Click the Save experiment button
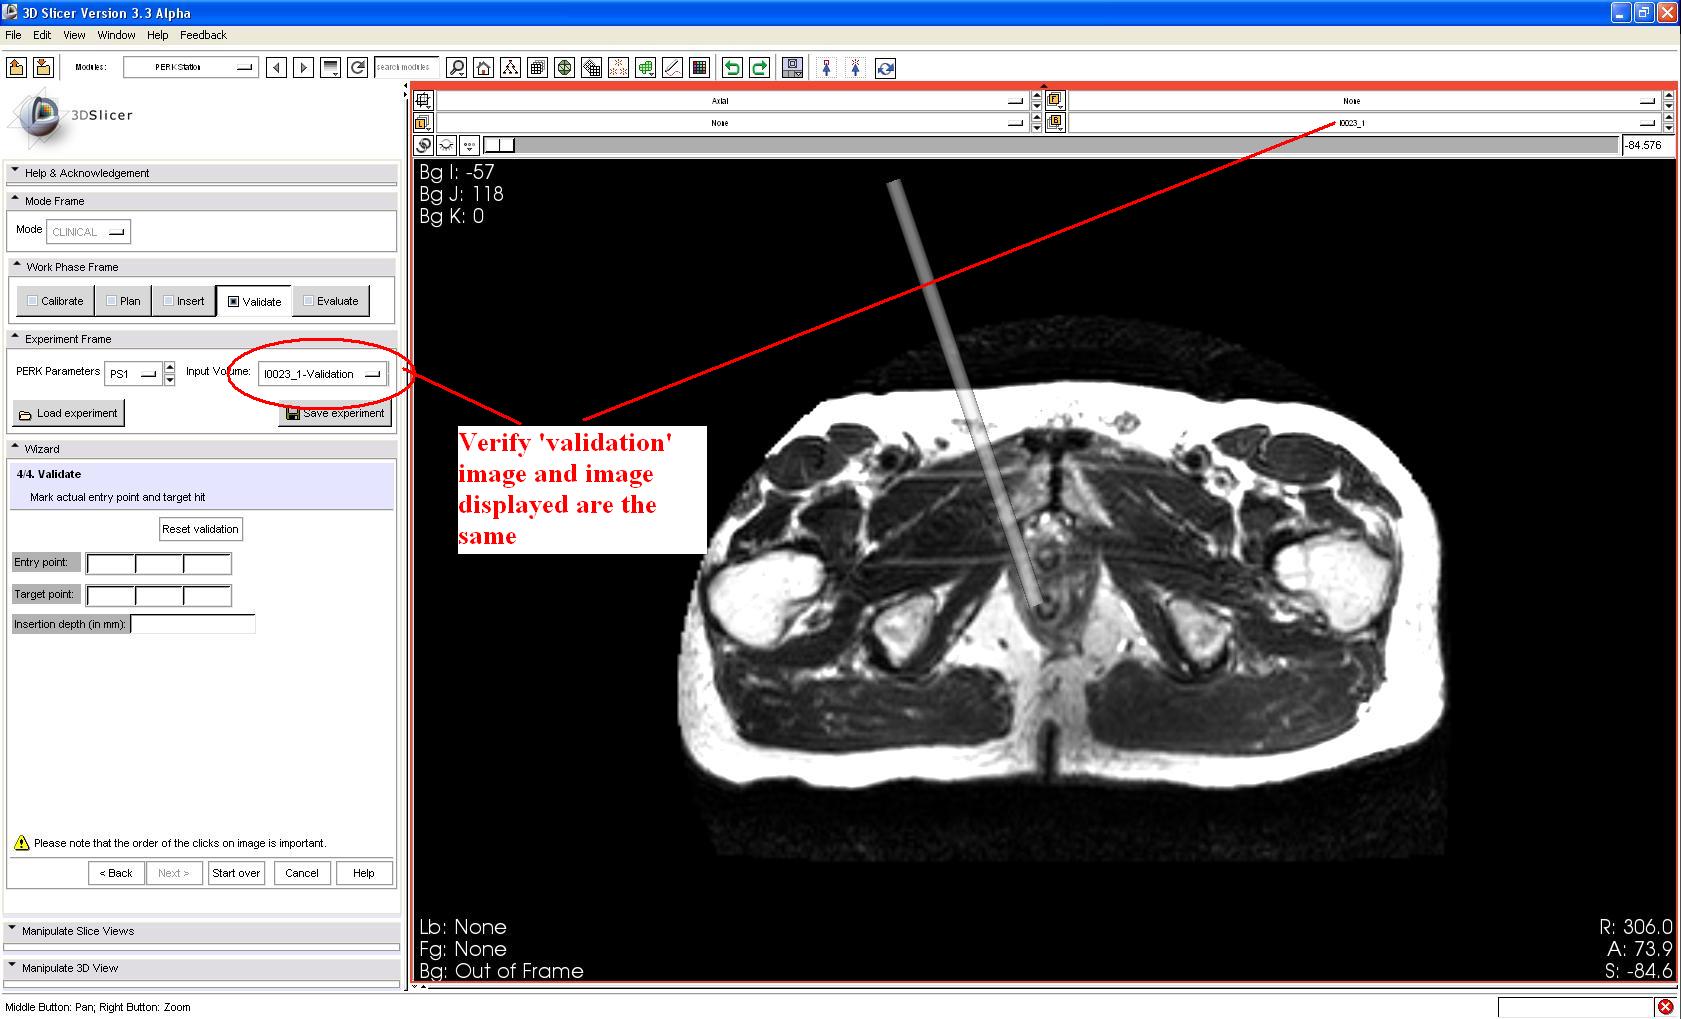This screenshot has width=1681, height=1019. (x=335, y=413)
